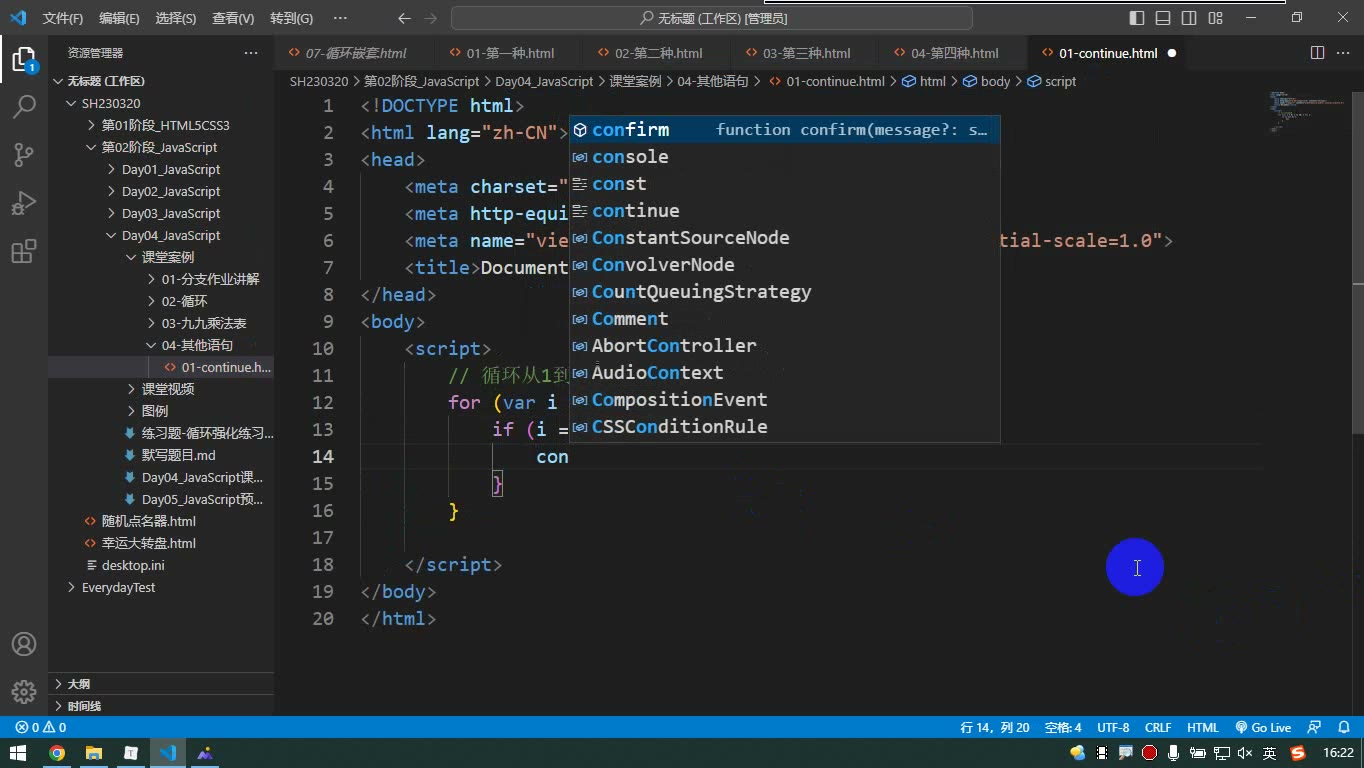
Task: Open the Manage gear menu
Action: pos(24,691)
